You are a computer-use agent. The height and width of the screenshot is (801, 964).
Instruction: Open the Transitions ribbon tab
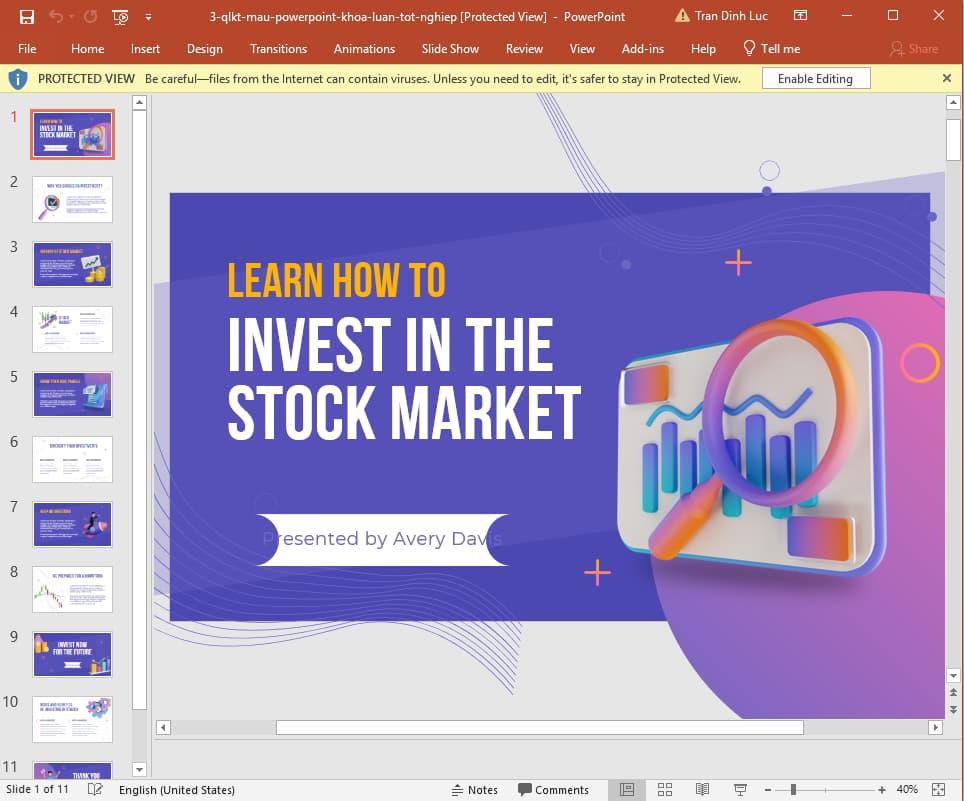tap(278, 48)
